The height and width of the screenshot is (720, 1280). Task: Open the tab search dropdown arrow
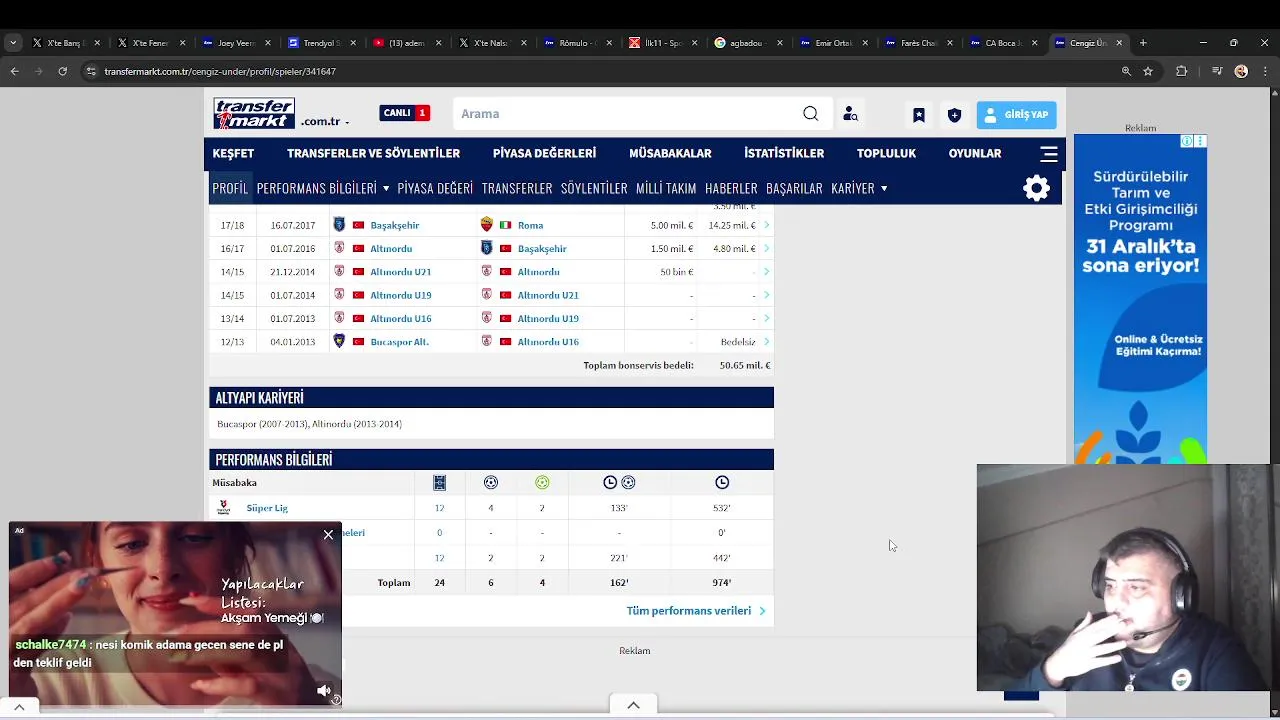pos(13,43)
